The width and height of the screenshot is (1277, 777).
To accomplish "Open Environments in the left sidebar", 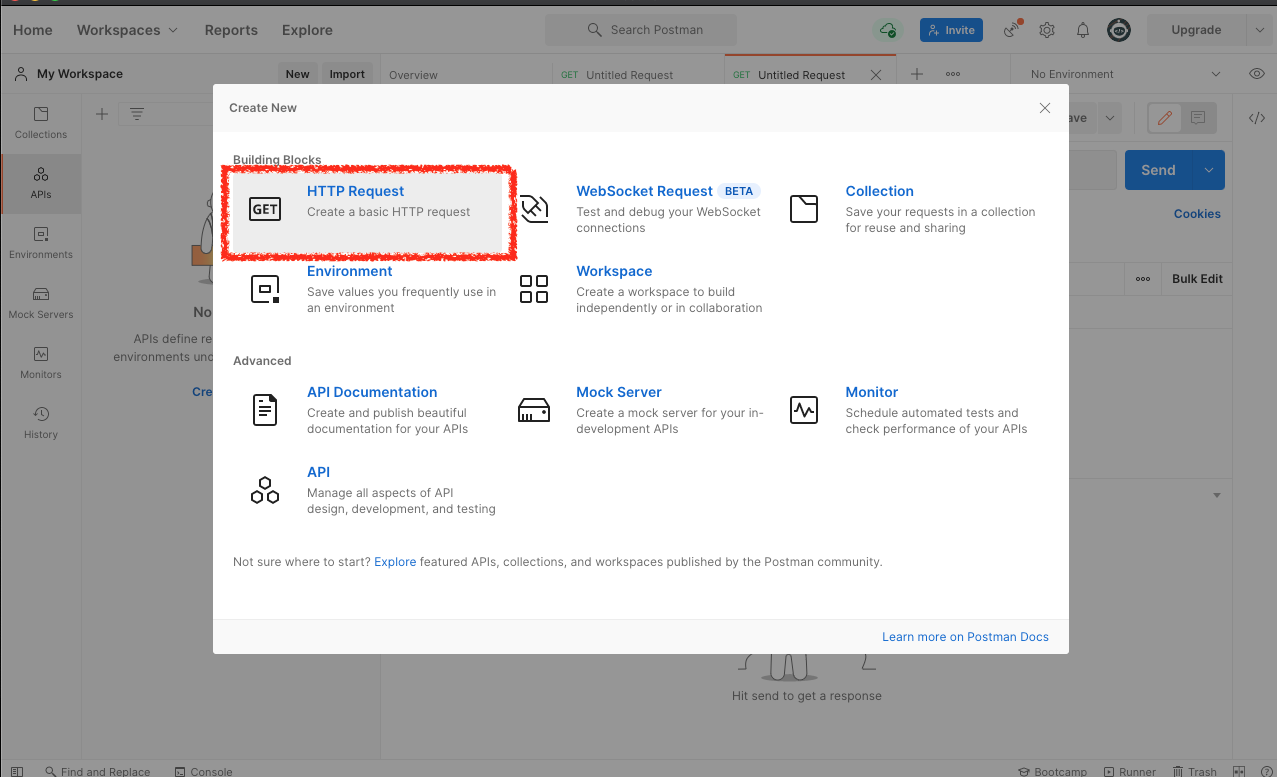I will tap(41, 243).
